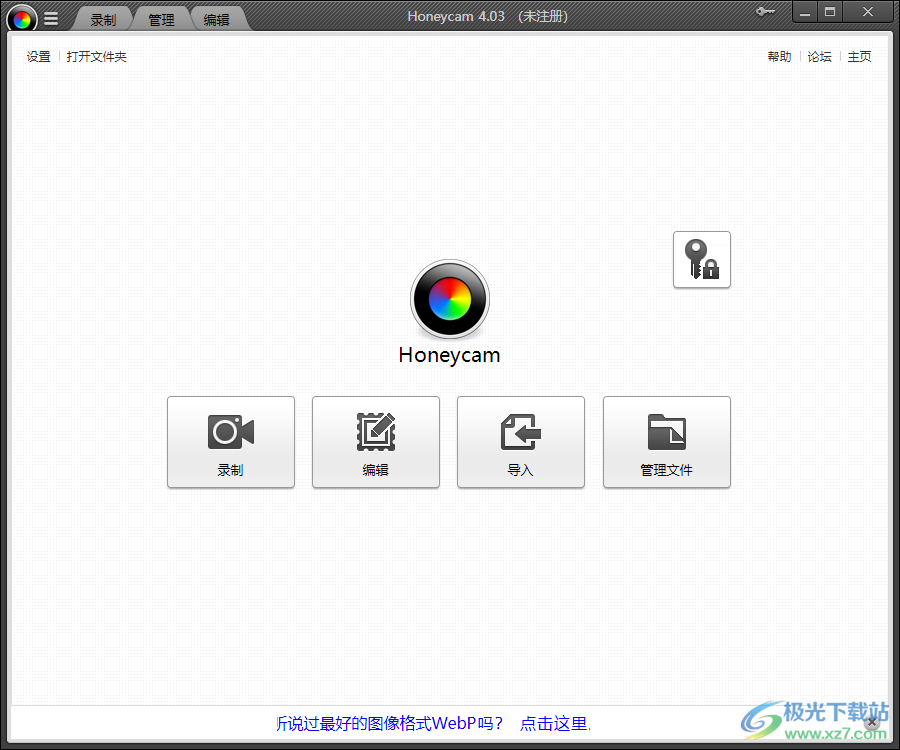Switch to the 录制 tab
Screen dimensions: 900x750
click(103, 20)
